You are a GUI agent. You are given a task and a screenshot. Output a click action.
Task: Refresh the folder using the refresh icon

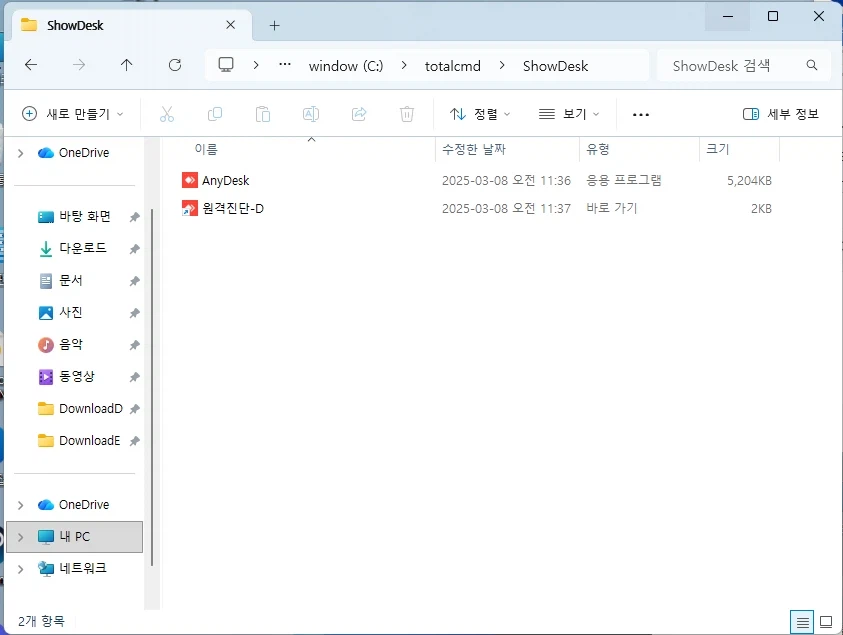[174, 65]
